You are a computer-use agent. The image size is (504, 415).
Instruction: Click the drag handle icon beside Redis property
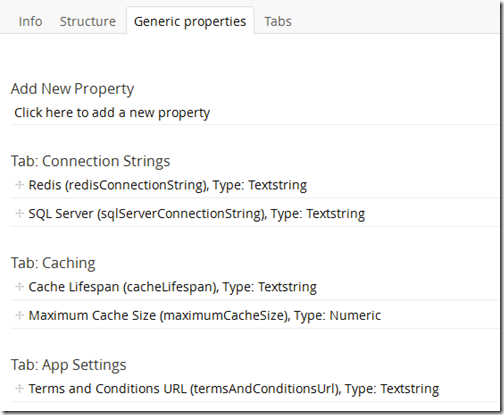[x=19, y=185]
